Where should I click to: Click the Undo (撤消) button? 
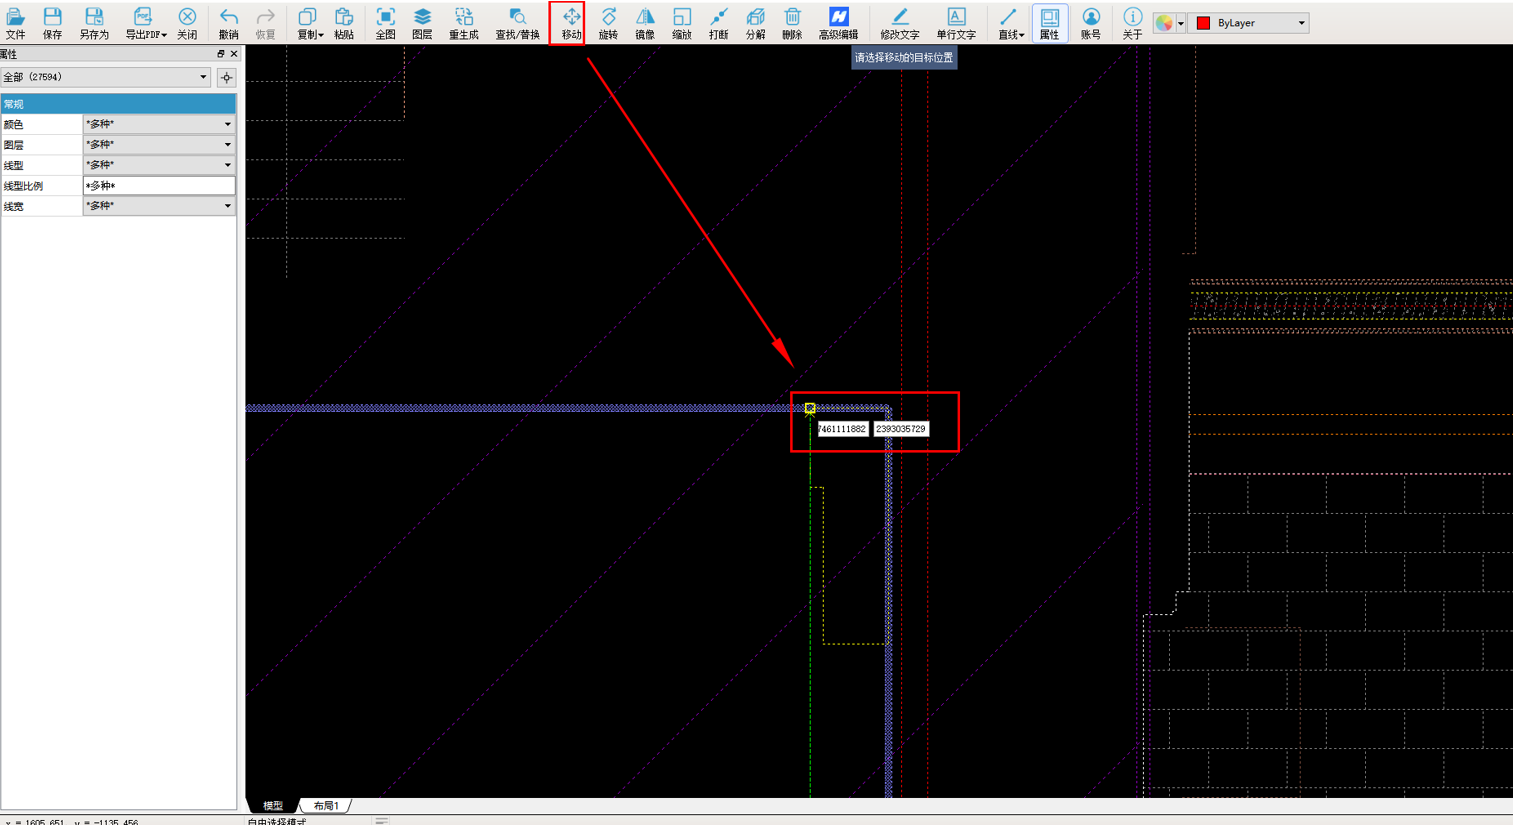click(228, 23)
